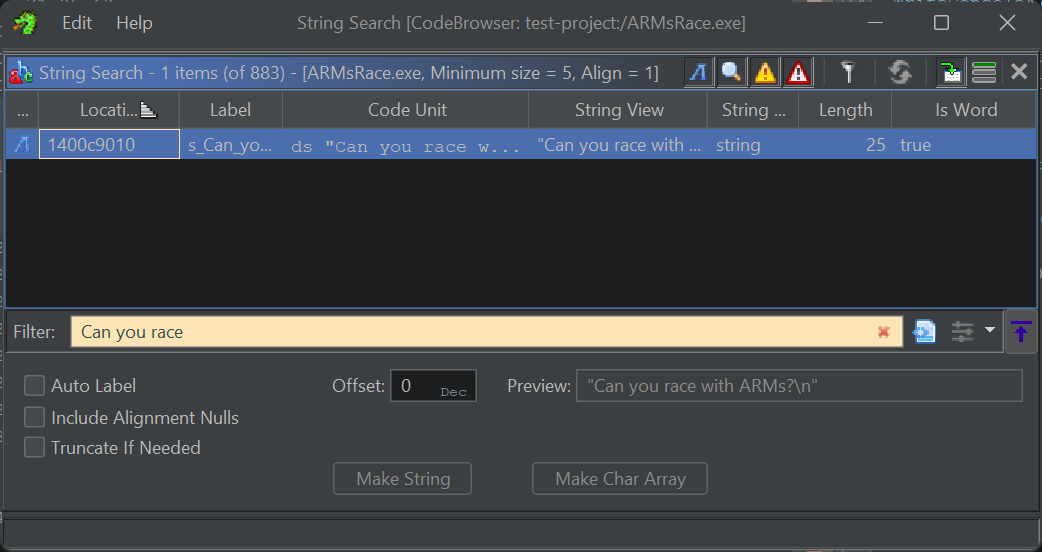Screen dimensions: 1042x552
Task: Toggle the yellow warning triangle icon
Action: coord(765,72)
